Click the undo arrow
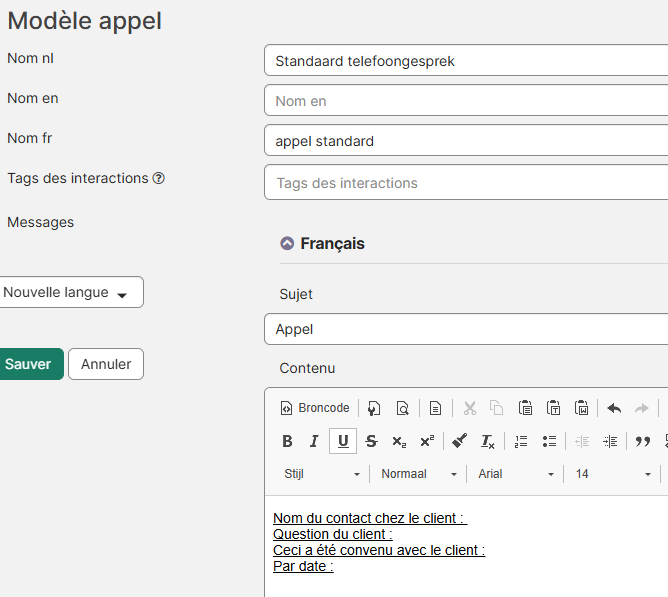This screenshot has height=597, width=668. (x=614, y=408)
